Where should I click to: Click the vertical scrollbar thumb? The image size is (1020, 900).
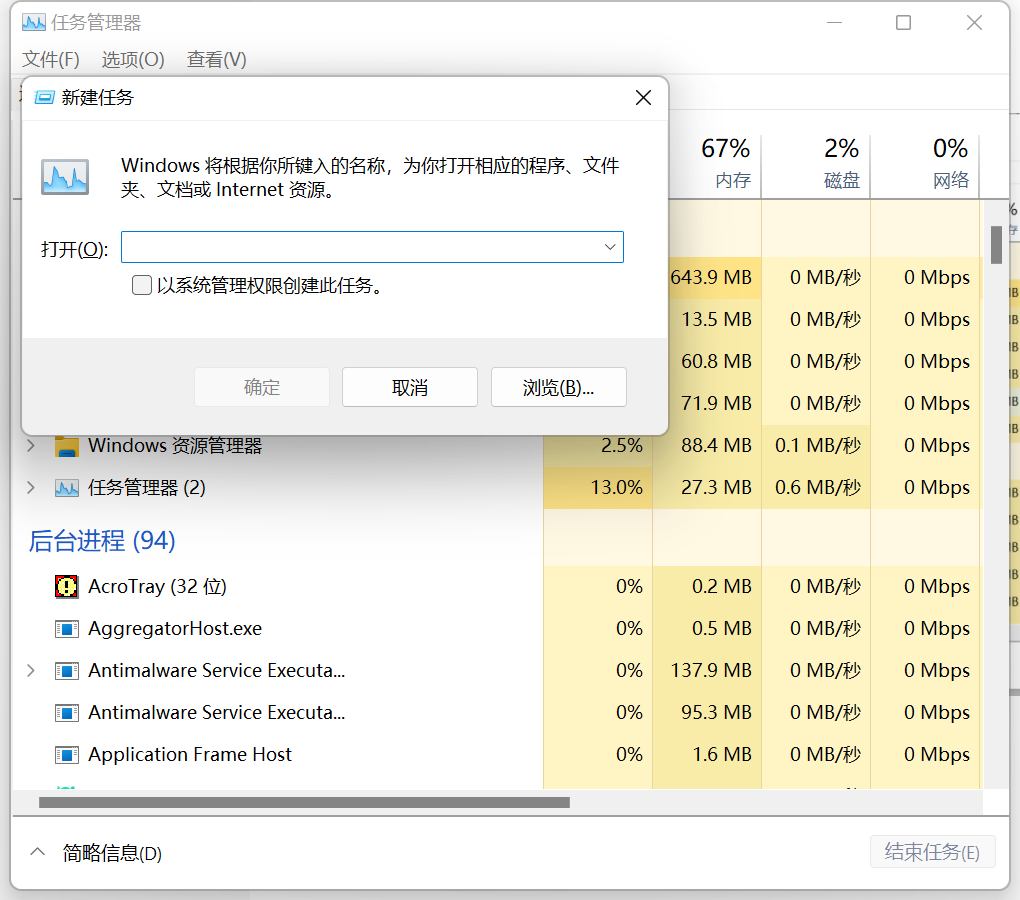(996, 245)
